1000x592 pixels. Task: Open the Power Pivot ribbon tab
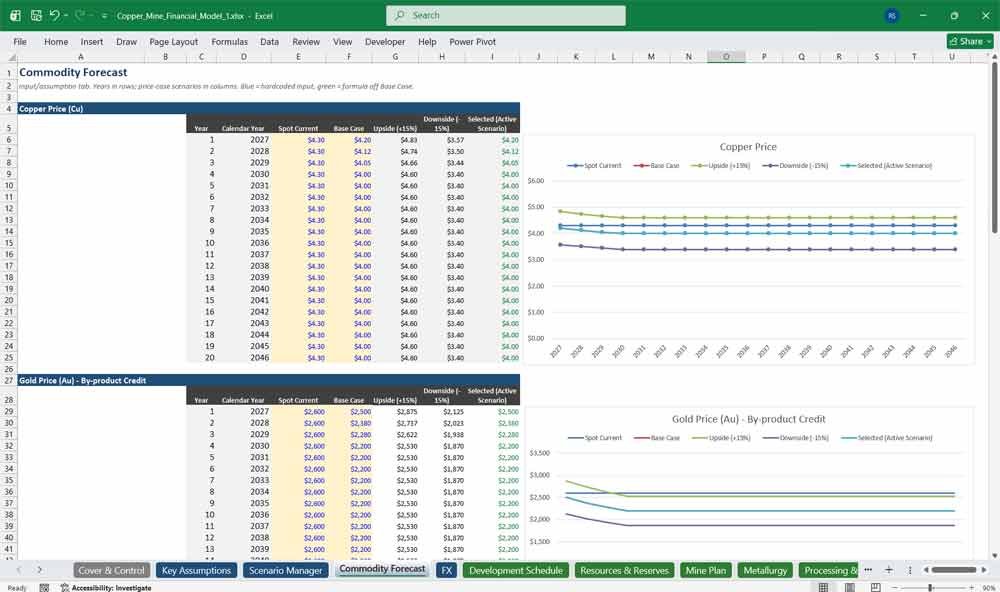point(473,41)
